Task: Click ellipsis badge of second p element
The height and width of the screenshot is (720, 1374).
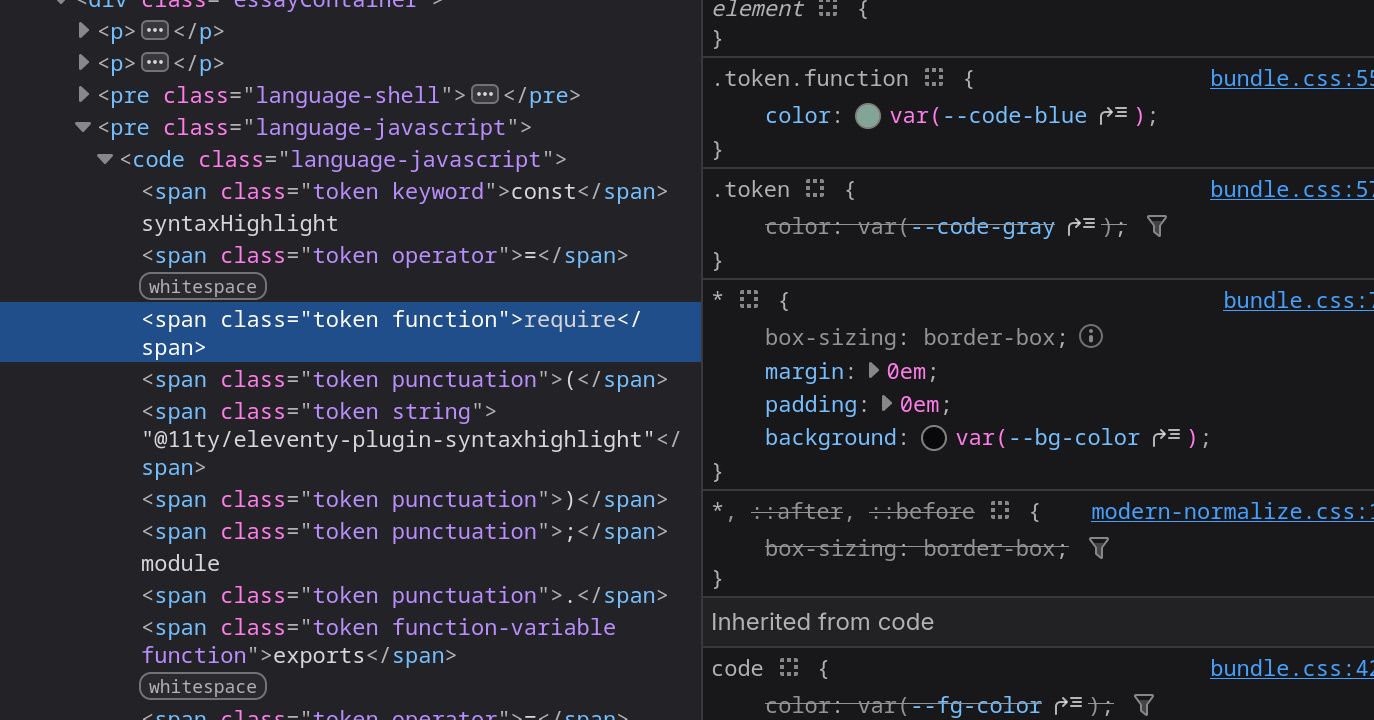Action: coord(155,63)
